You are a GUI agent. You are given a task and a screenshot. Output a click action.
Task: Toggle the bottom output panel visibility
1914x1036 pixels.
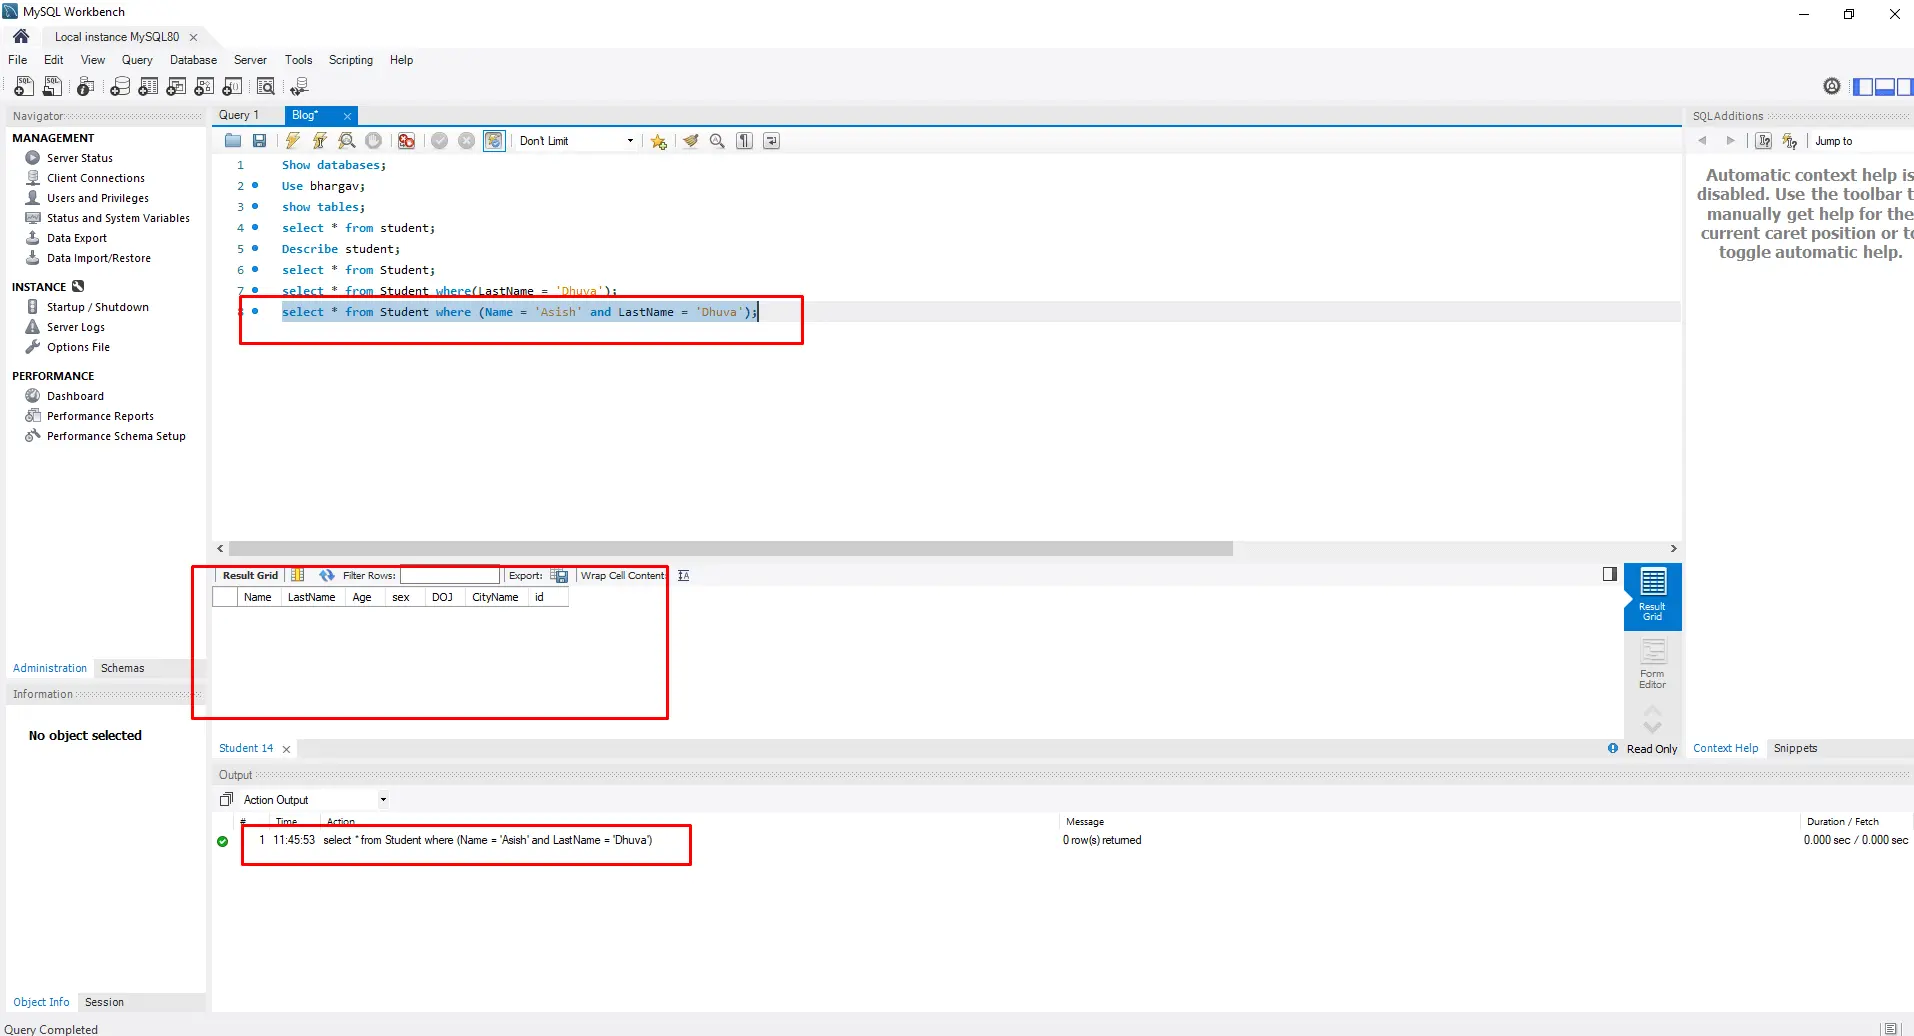[x=1883, y=87]
